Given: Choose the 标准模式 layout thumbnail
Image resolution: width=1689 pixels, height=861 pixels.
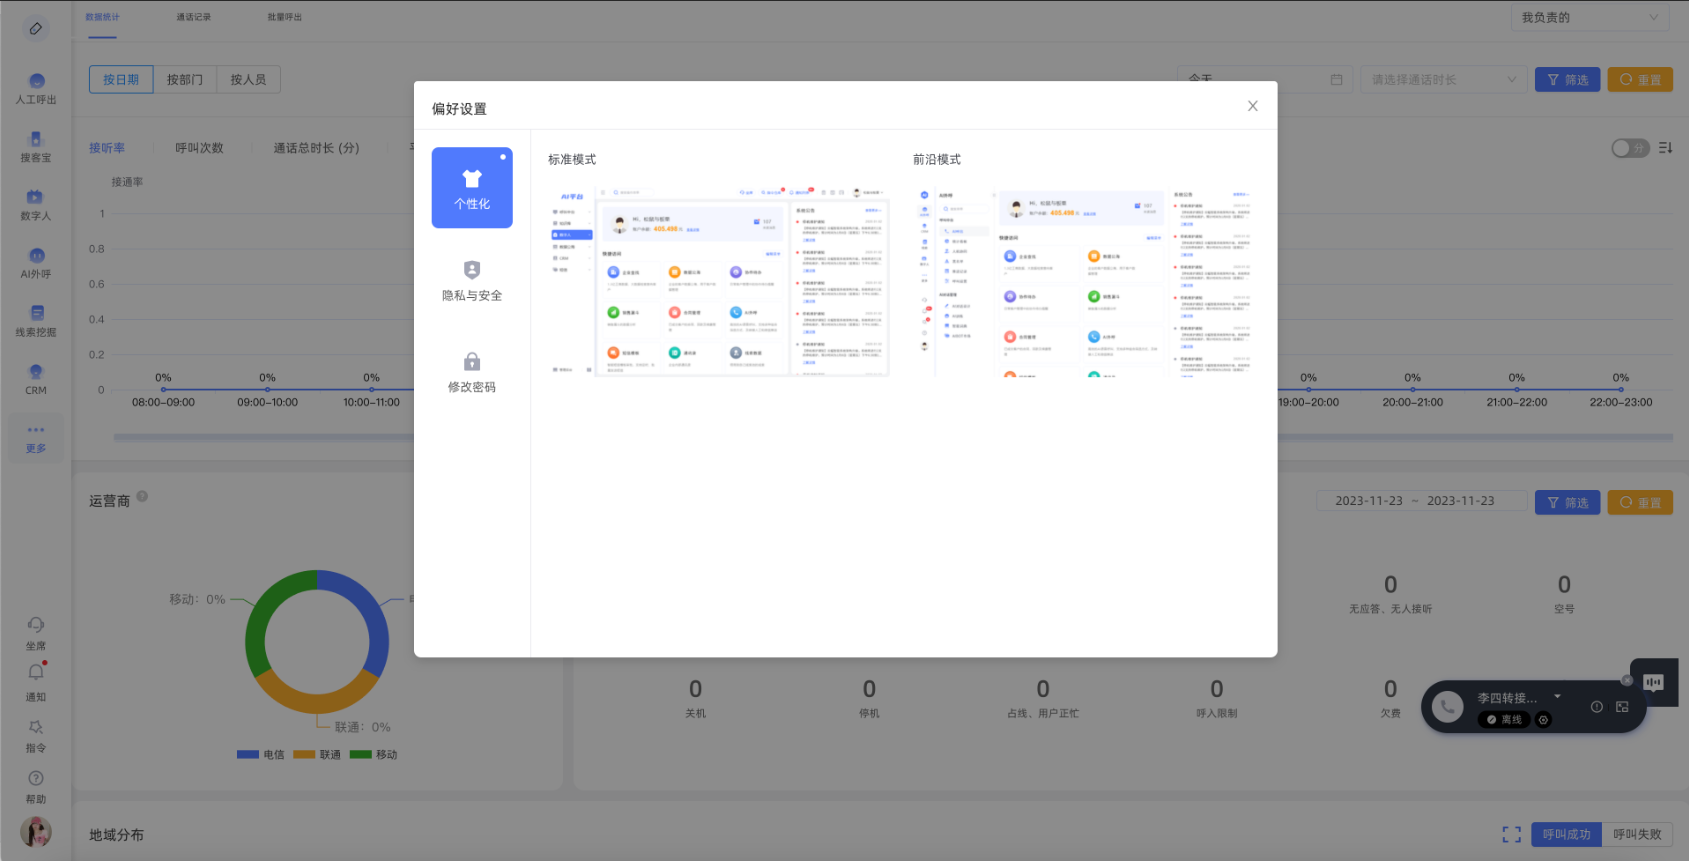Looking at the screenshot, I should tap(718, 280).
